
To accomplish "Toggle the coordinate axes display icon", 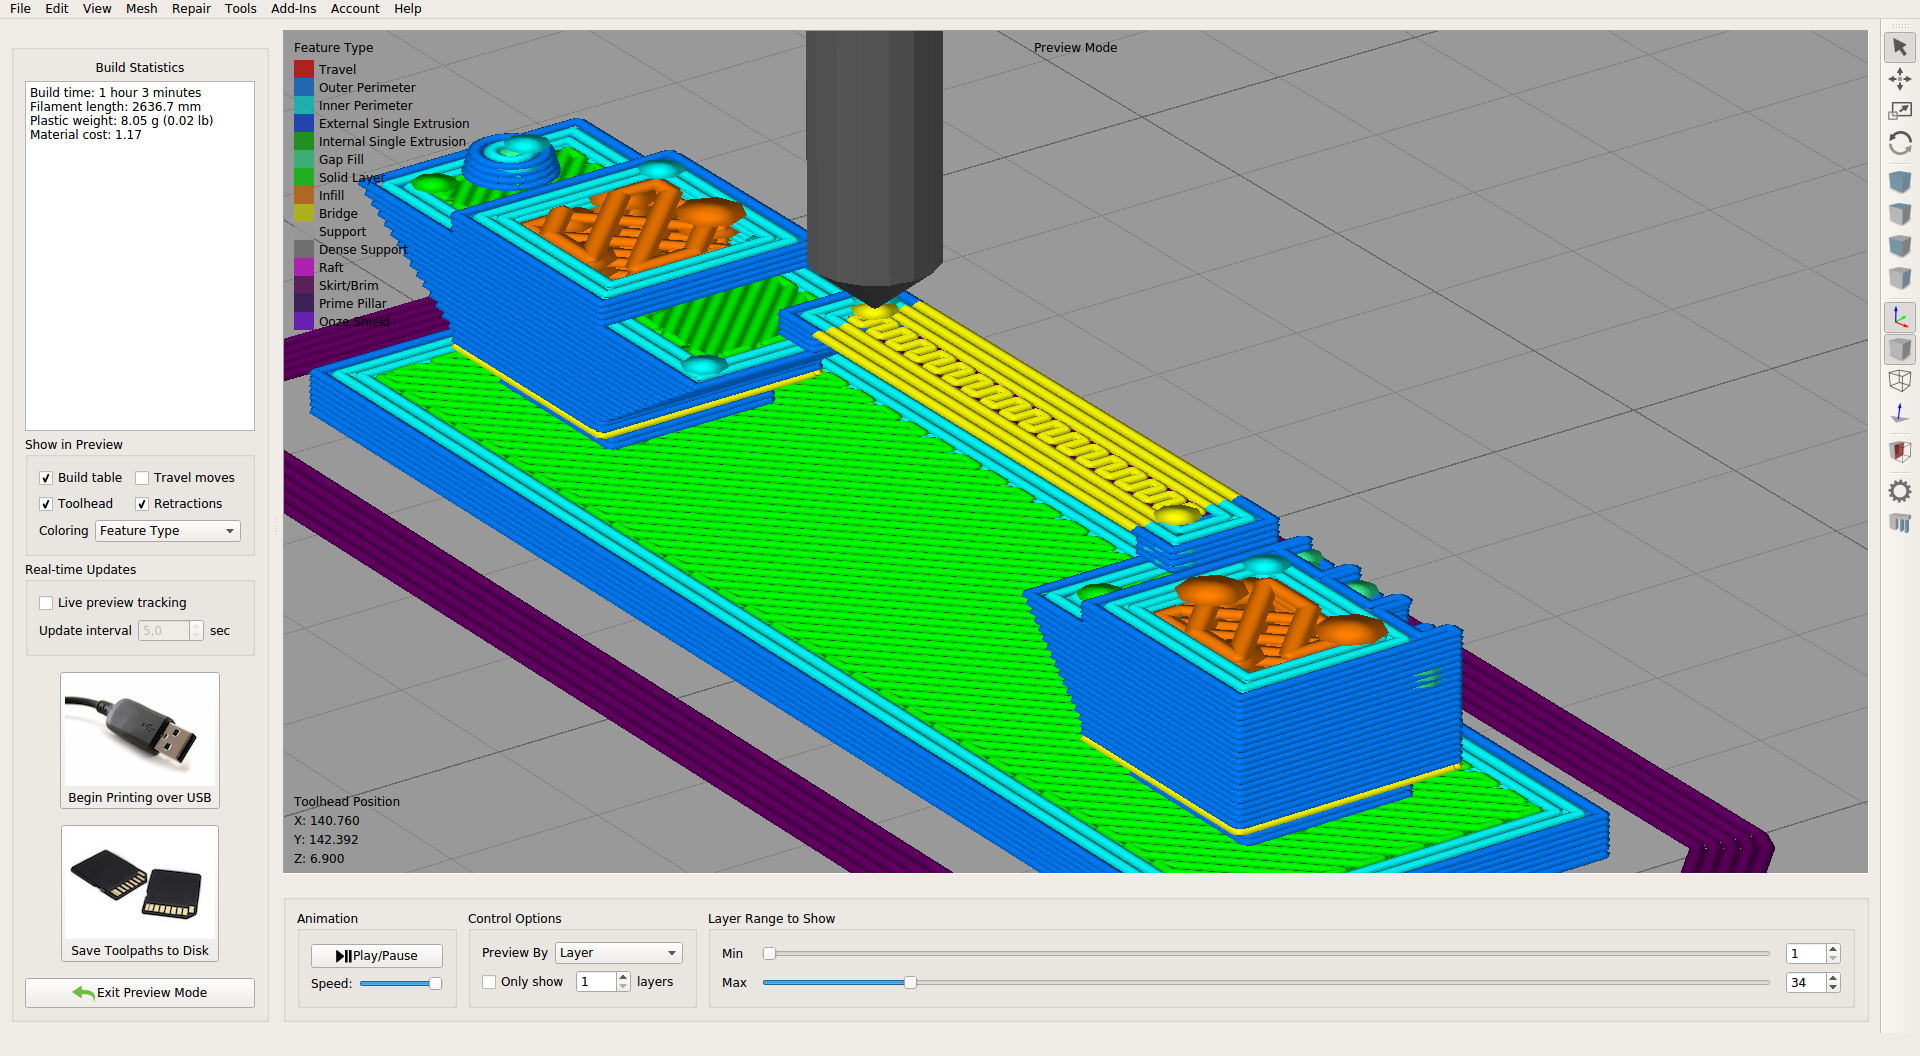I will [x=1899, y=317].
